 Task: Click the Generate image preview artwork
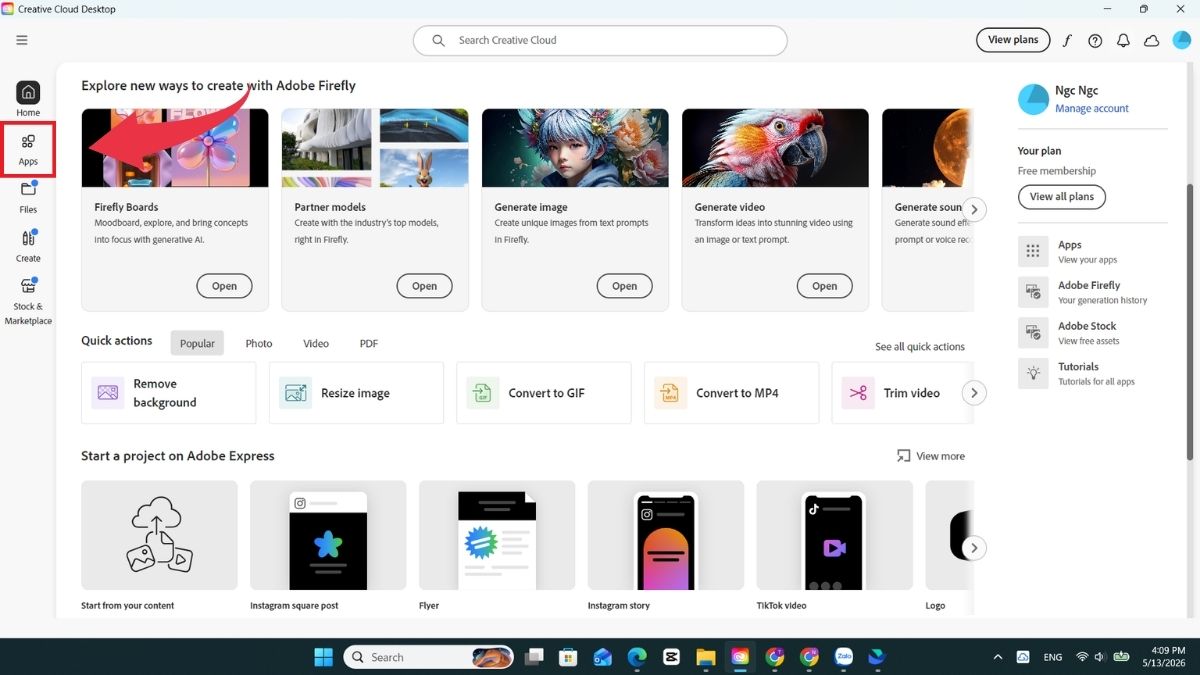575,148
